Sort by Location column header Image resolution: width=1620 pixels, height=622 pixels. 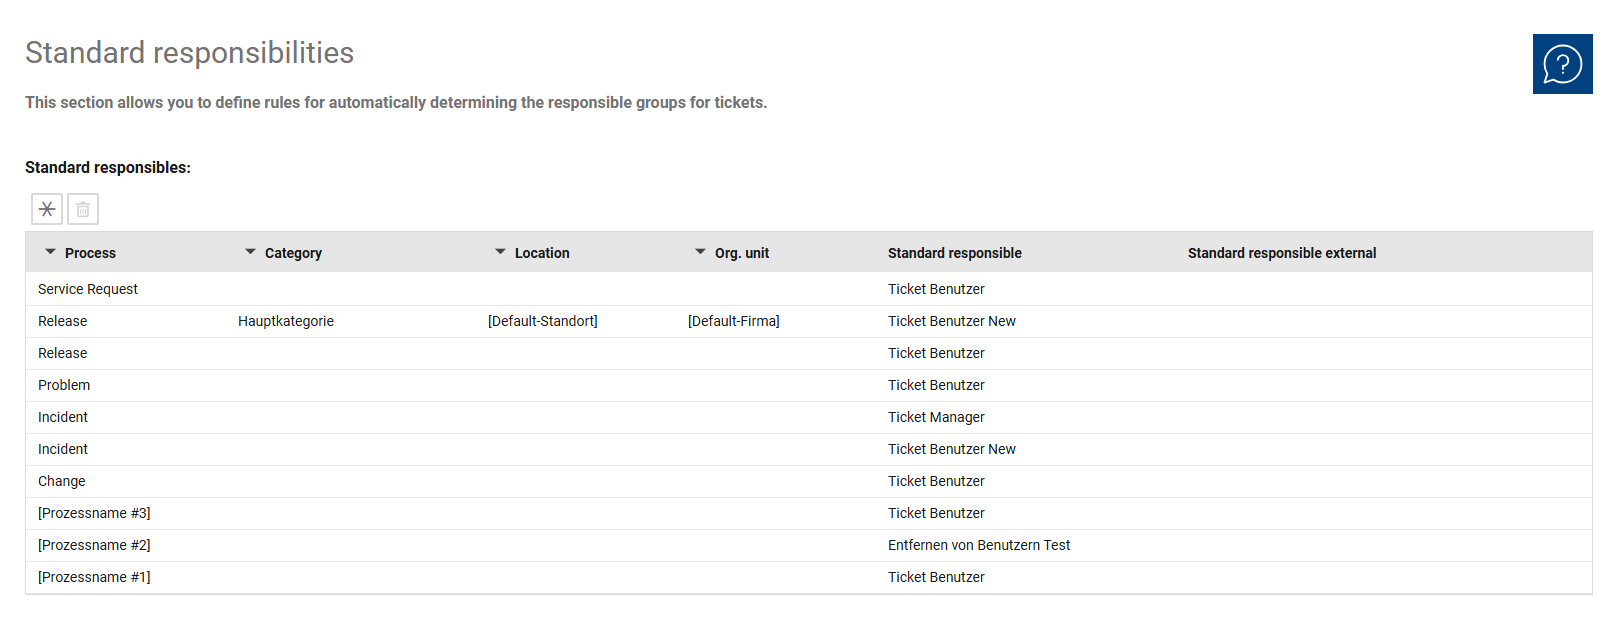542,253
